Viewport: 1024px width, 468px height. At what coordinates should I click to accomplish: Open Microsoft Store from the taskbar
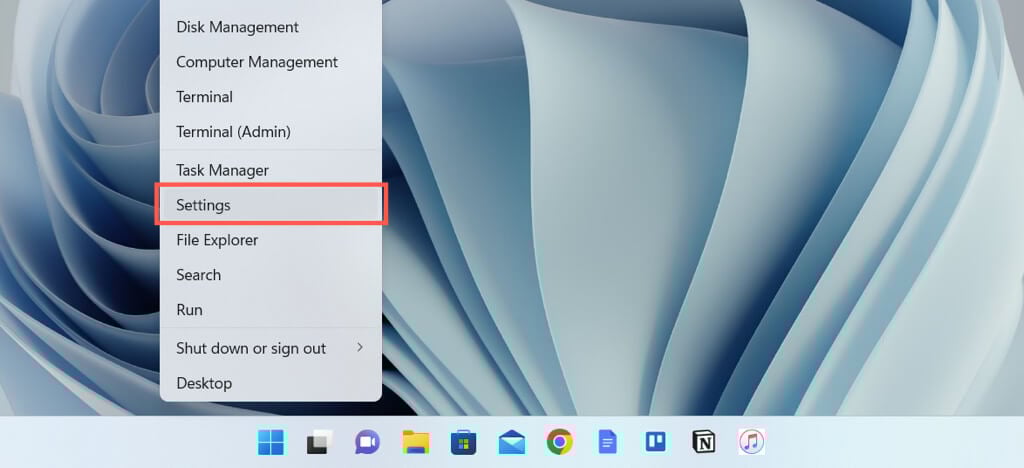coord(463,442)
